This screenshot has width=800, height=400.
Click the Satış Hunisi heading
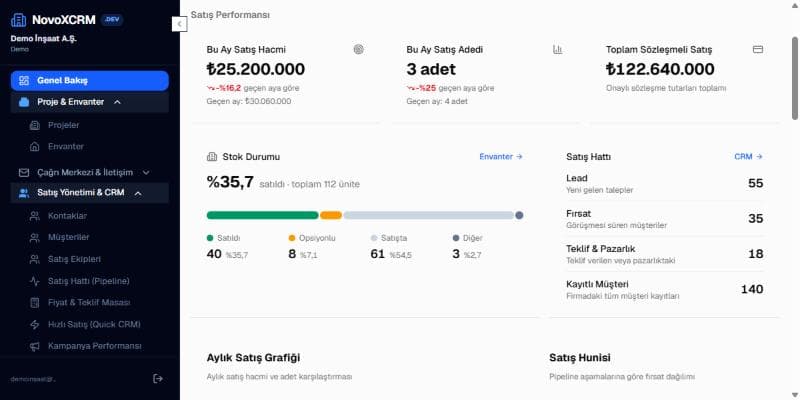tap(580, 358)
